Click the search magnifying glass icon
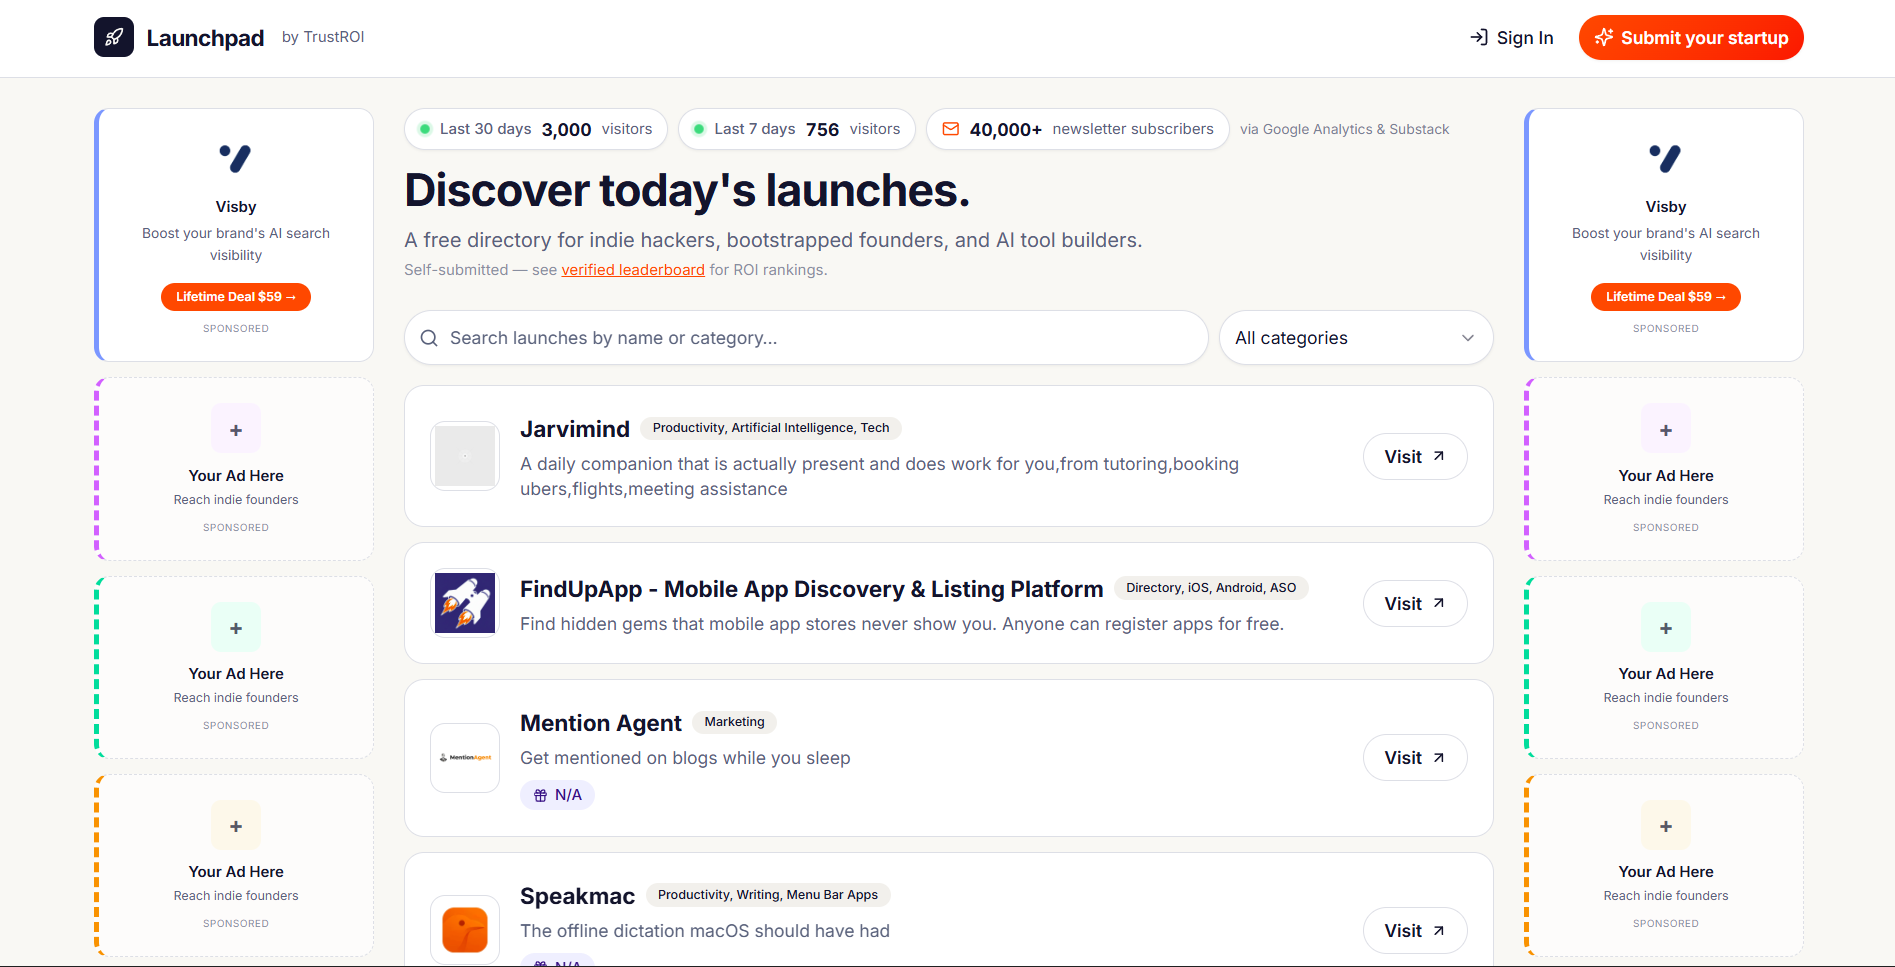 pos(429,337)
